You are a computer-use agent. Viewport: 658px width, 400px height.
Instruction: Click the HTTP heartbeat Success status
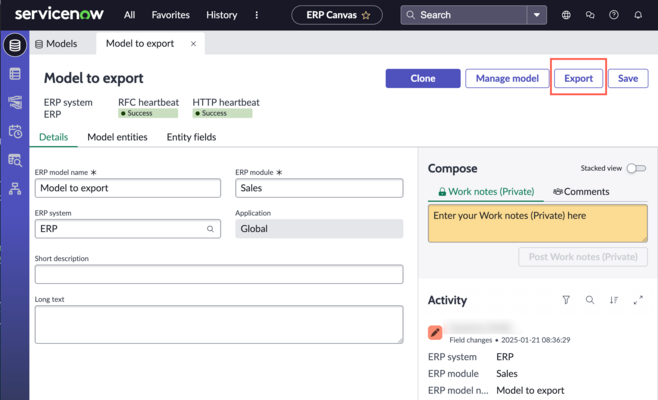(x=222, y=113)
